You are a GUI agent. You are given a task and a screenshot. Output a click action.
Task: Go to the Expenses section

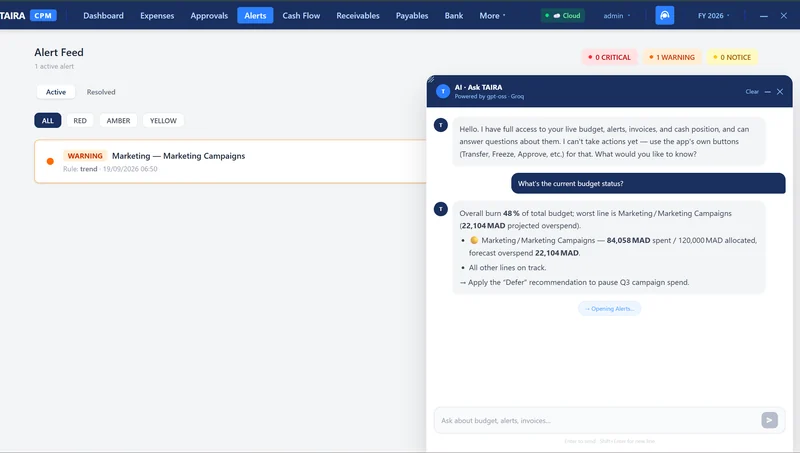pos(157,15)
